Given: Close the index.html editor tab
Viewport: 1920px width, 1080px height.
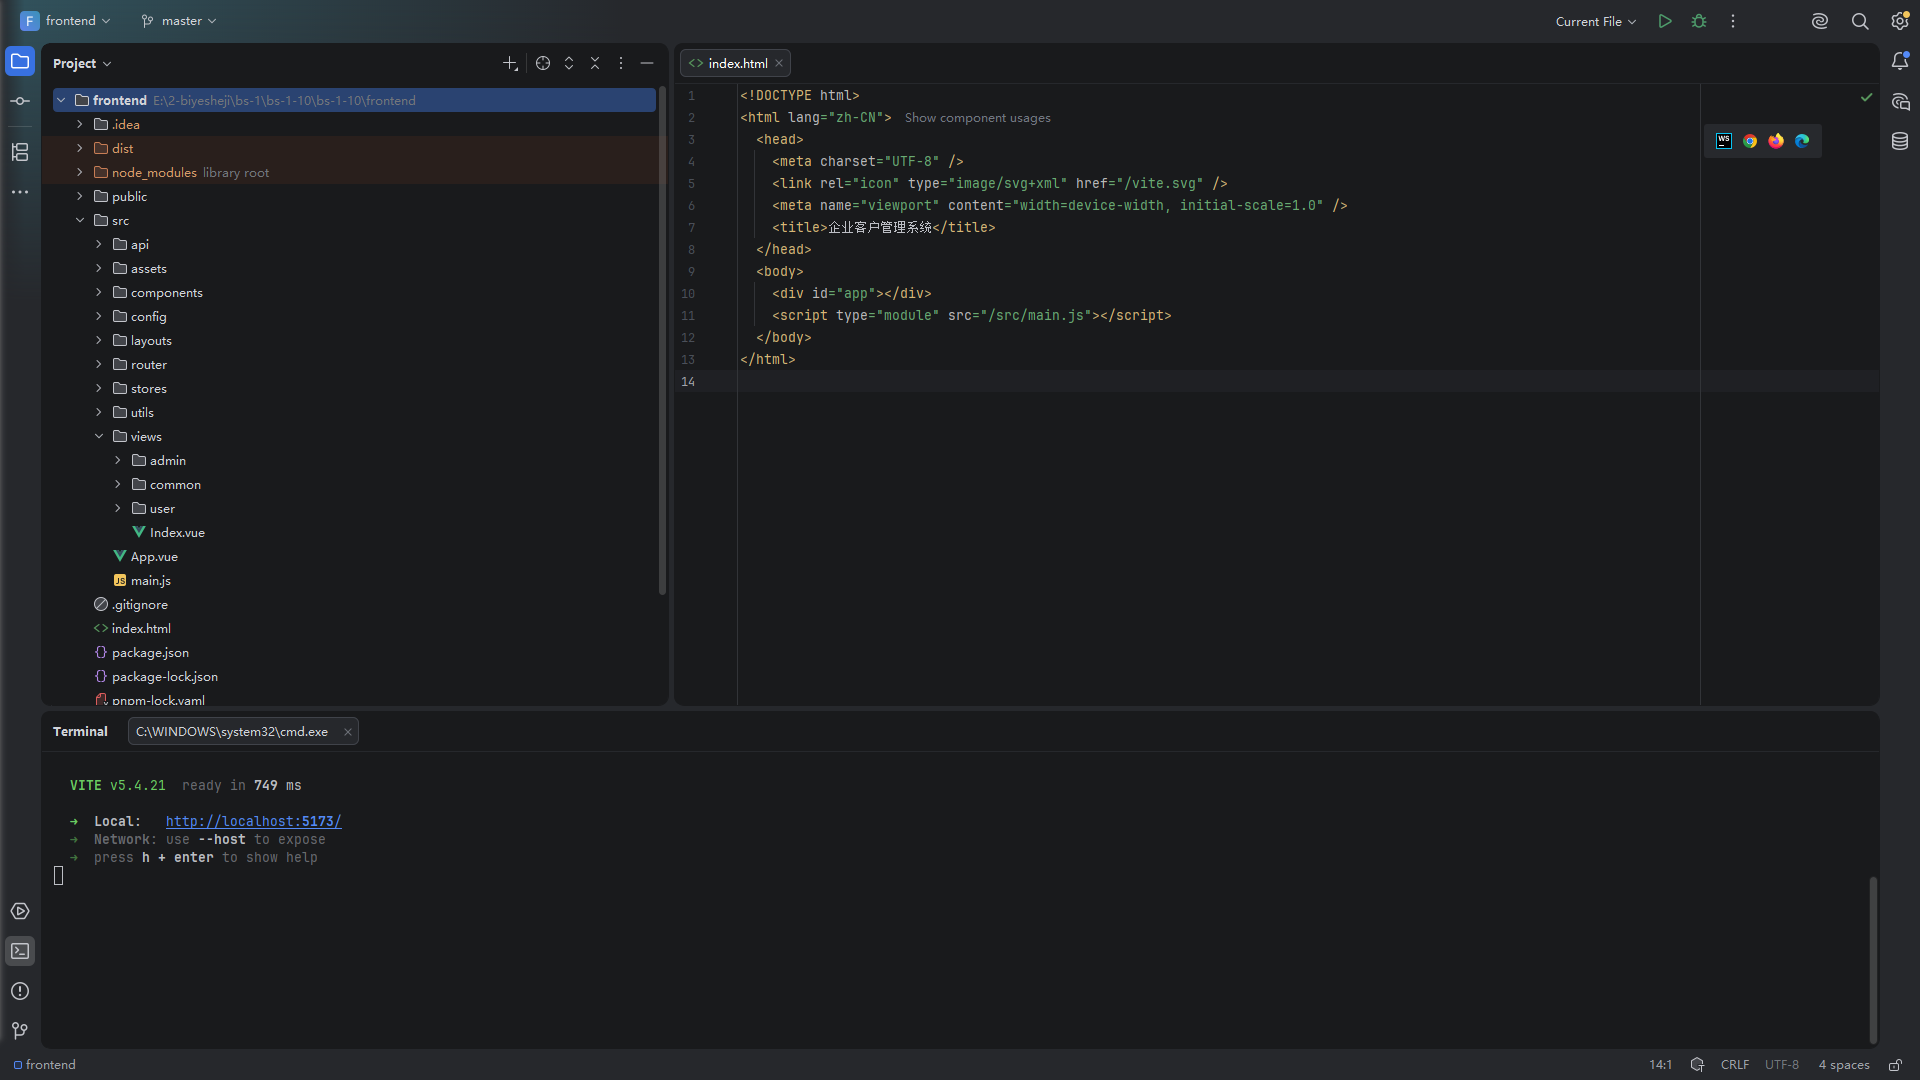Looking at the screenshot, I should tap(779, 63).
